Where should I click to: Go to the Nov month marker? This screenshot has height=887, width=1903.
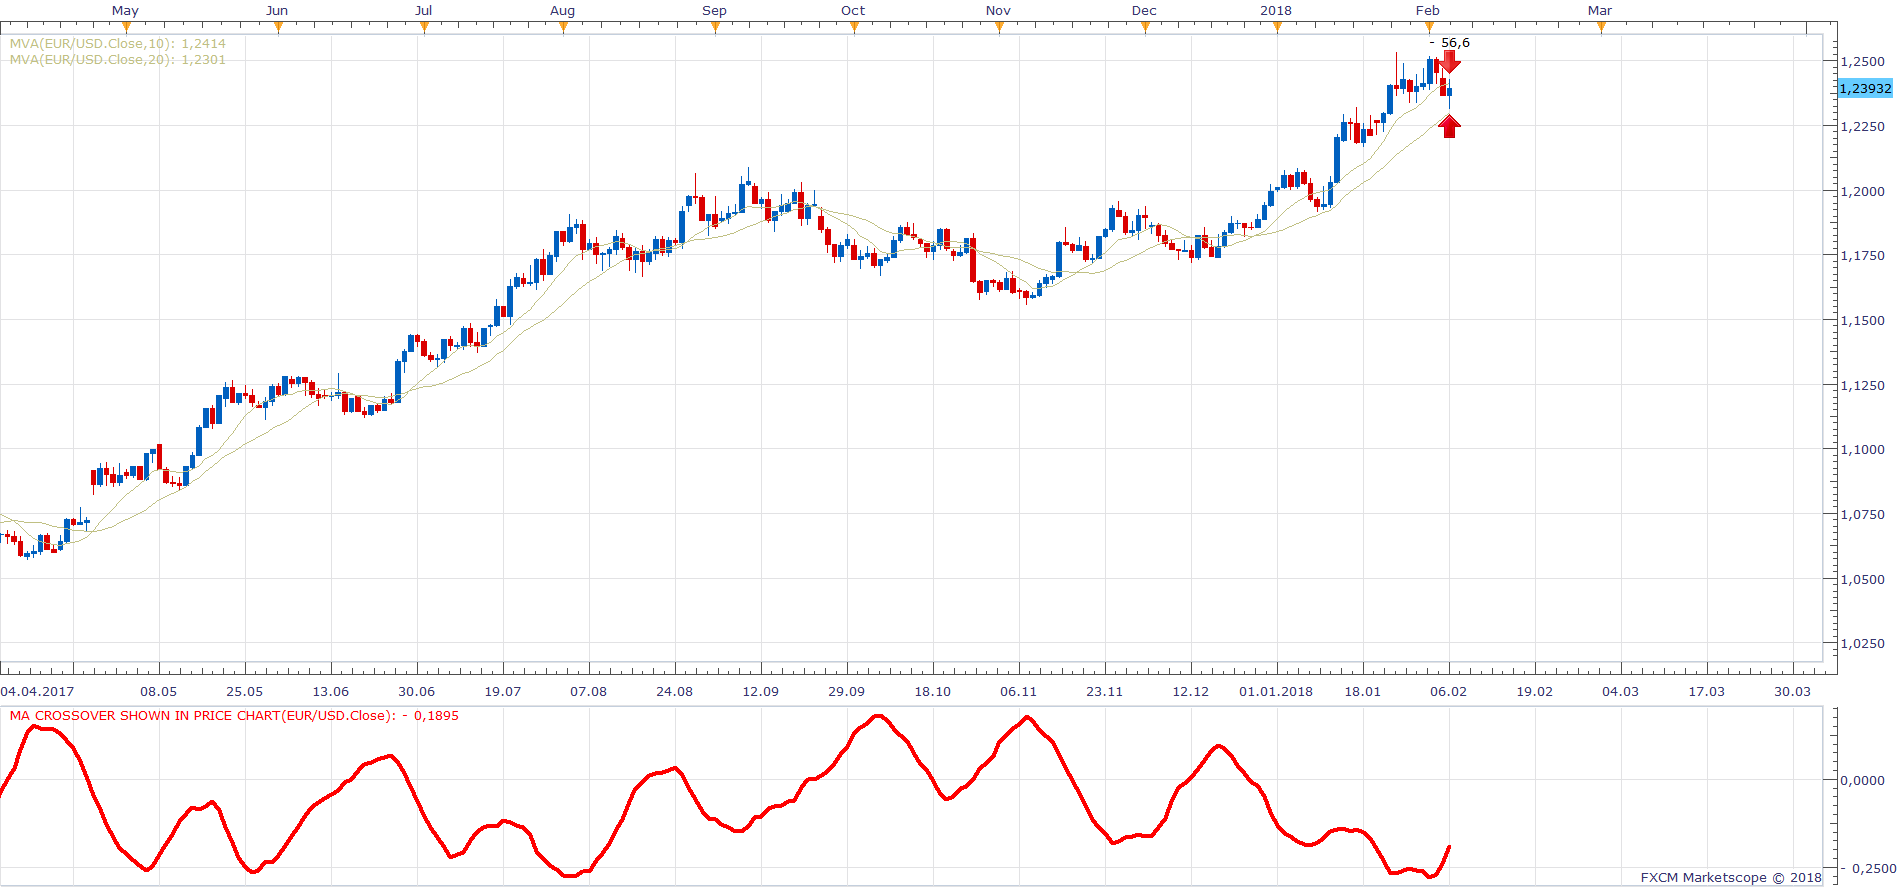coord(998,11)
